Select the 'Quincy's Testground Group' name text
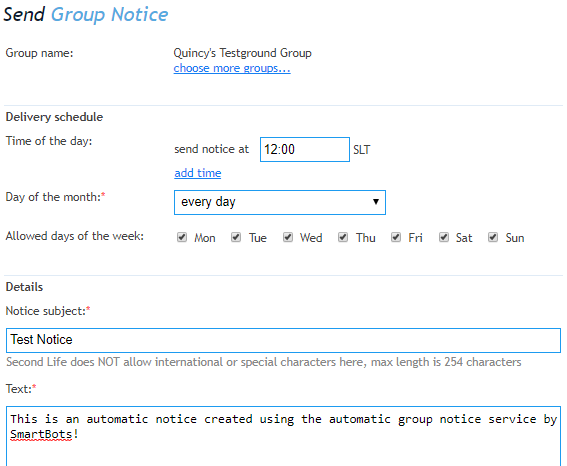 click(242, 53)
